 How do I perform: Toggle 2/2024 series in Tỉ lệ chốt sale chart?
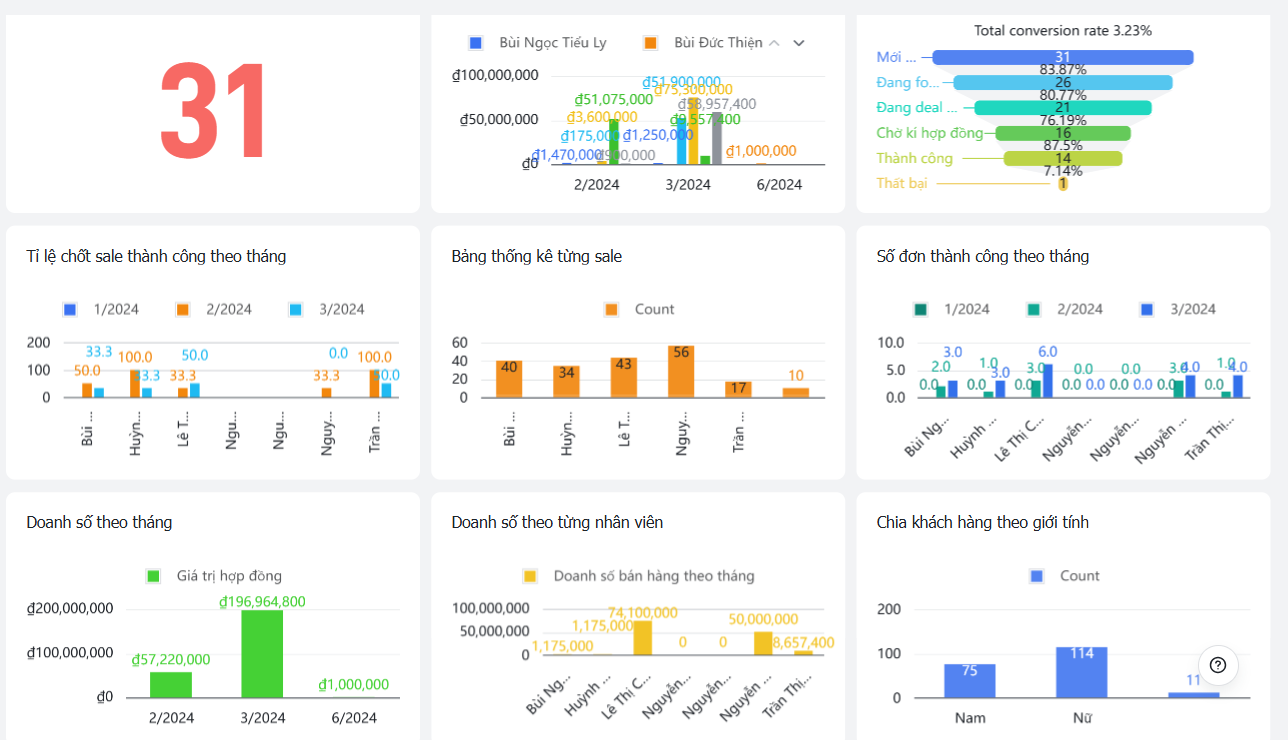212,309
